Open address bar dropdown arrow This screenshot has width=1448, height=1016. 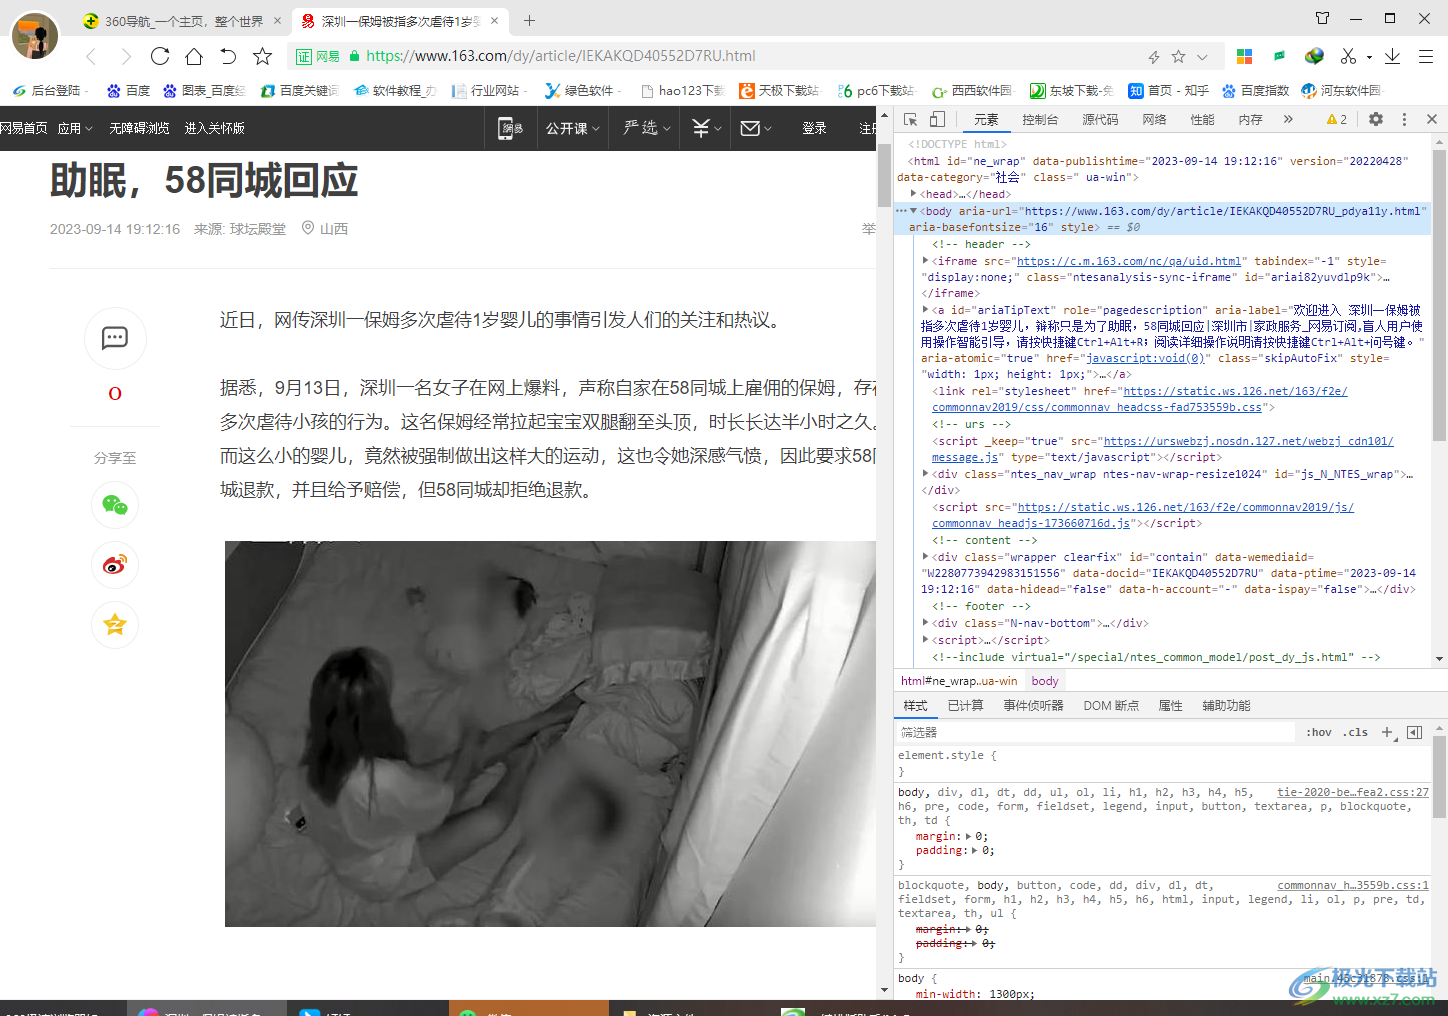click(1202, 57)
